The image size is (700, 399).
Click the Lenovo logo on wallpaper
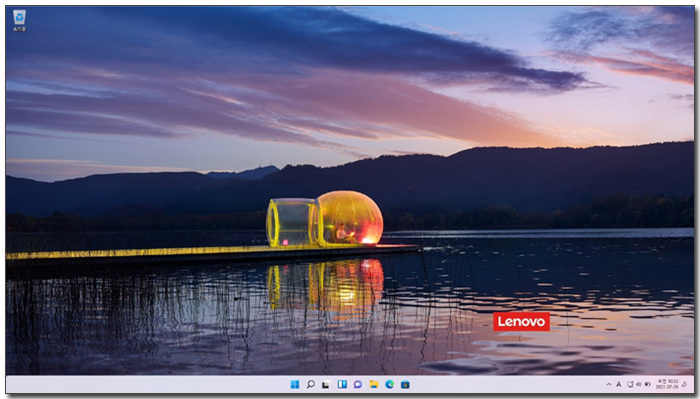(x=521, y=321)
